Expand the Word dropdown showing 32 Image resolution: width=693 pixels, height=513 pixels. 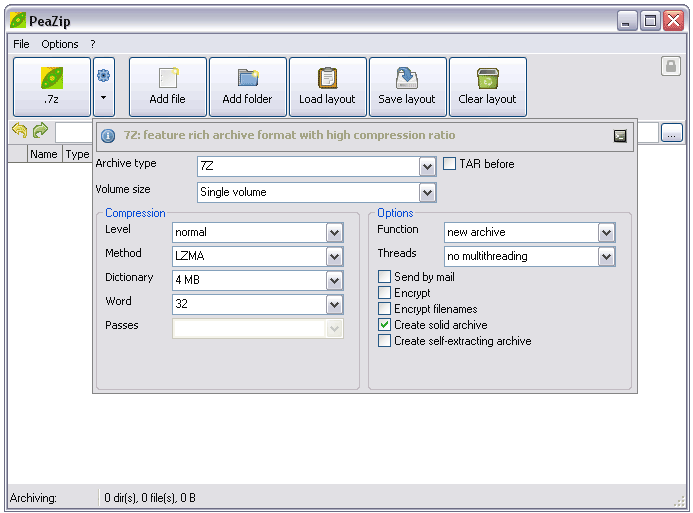coord(335,304)
